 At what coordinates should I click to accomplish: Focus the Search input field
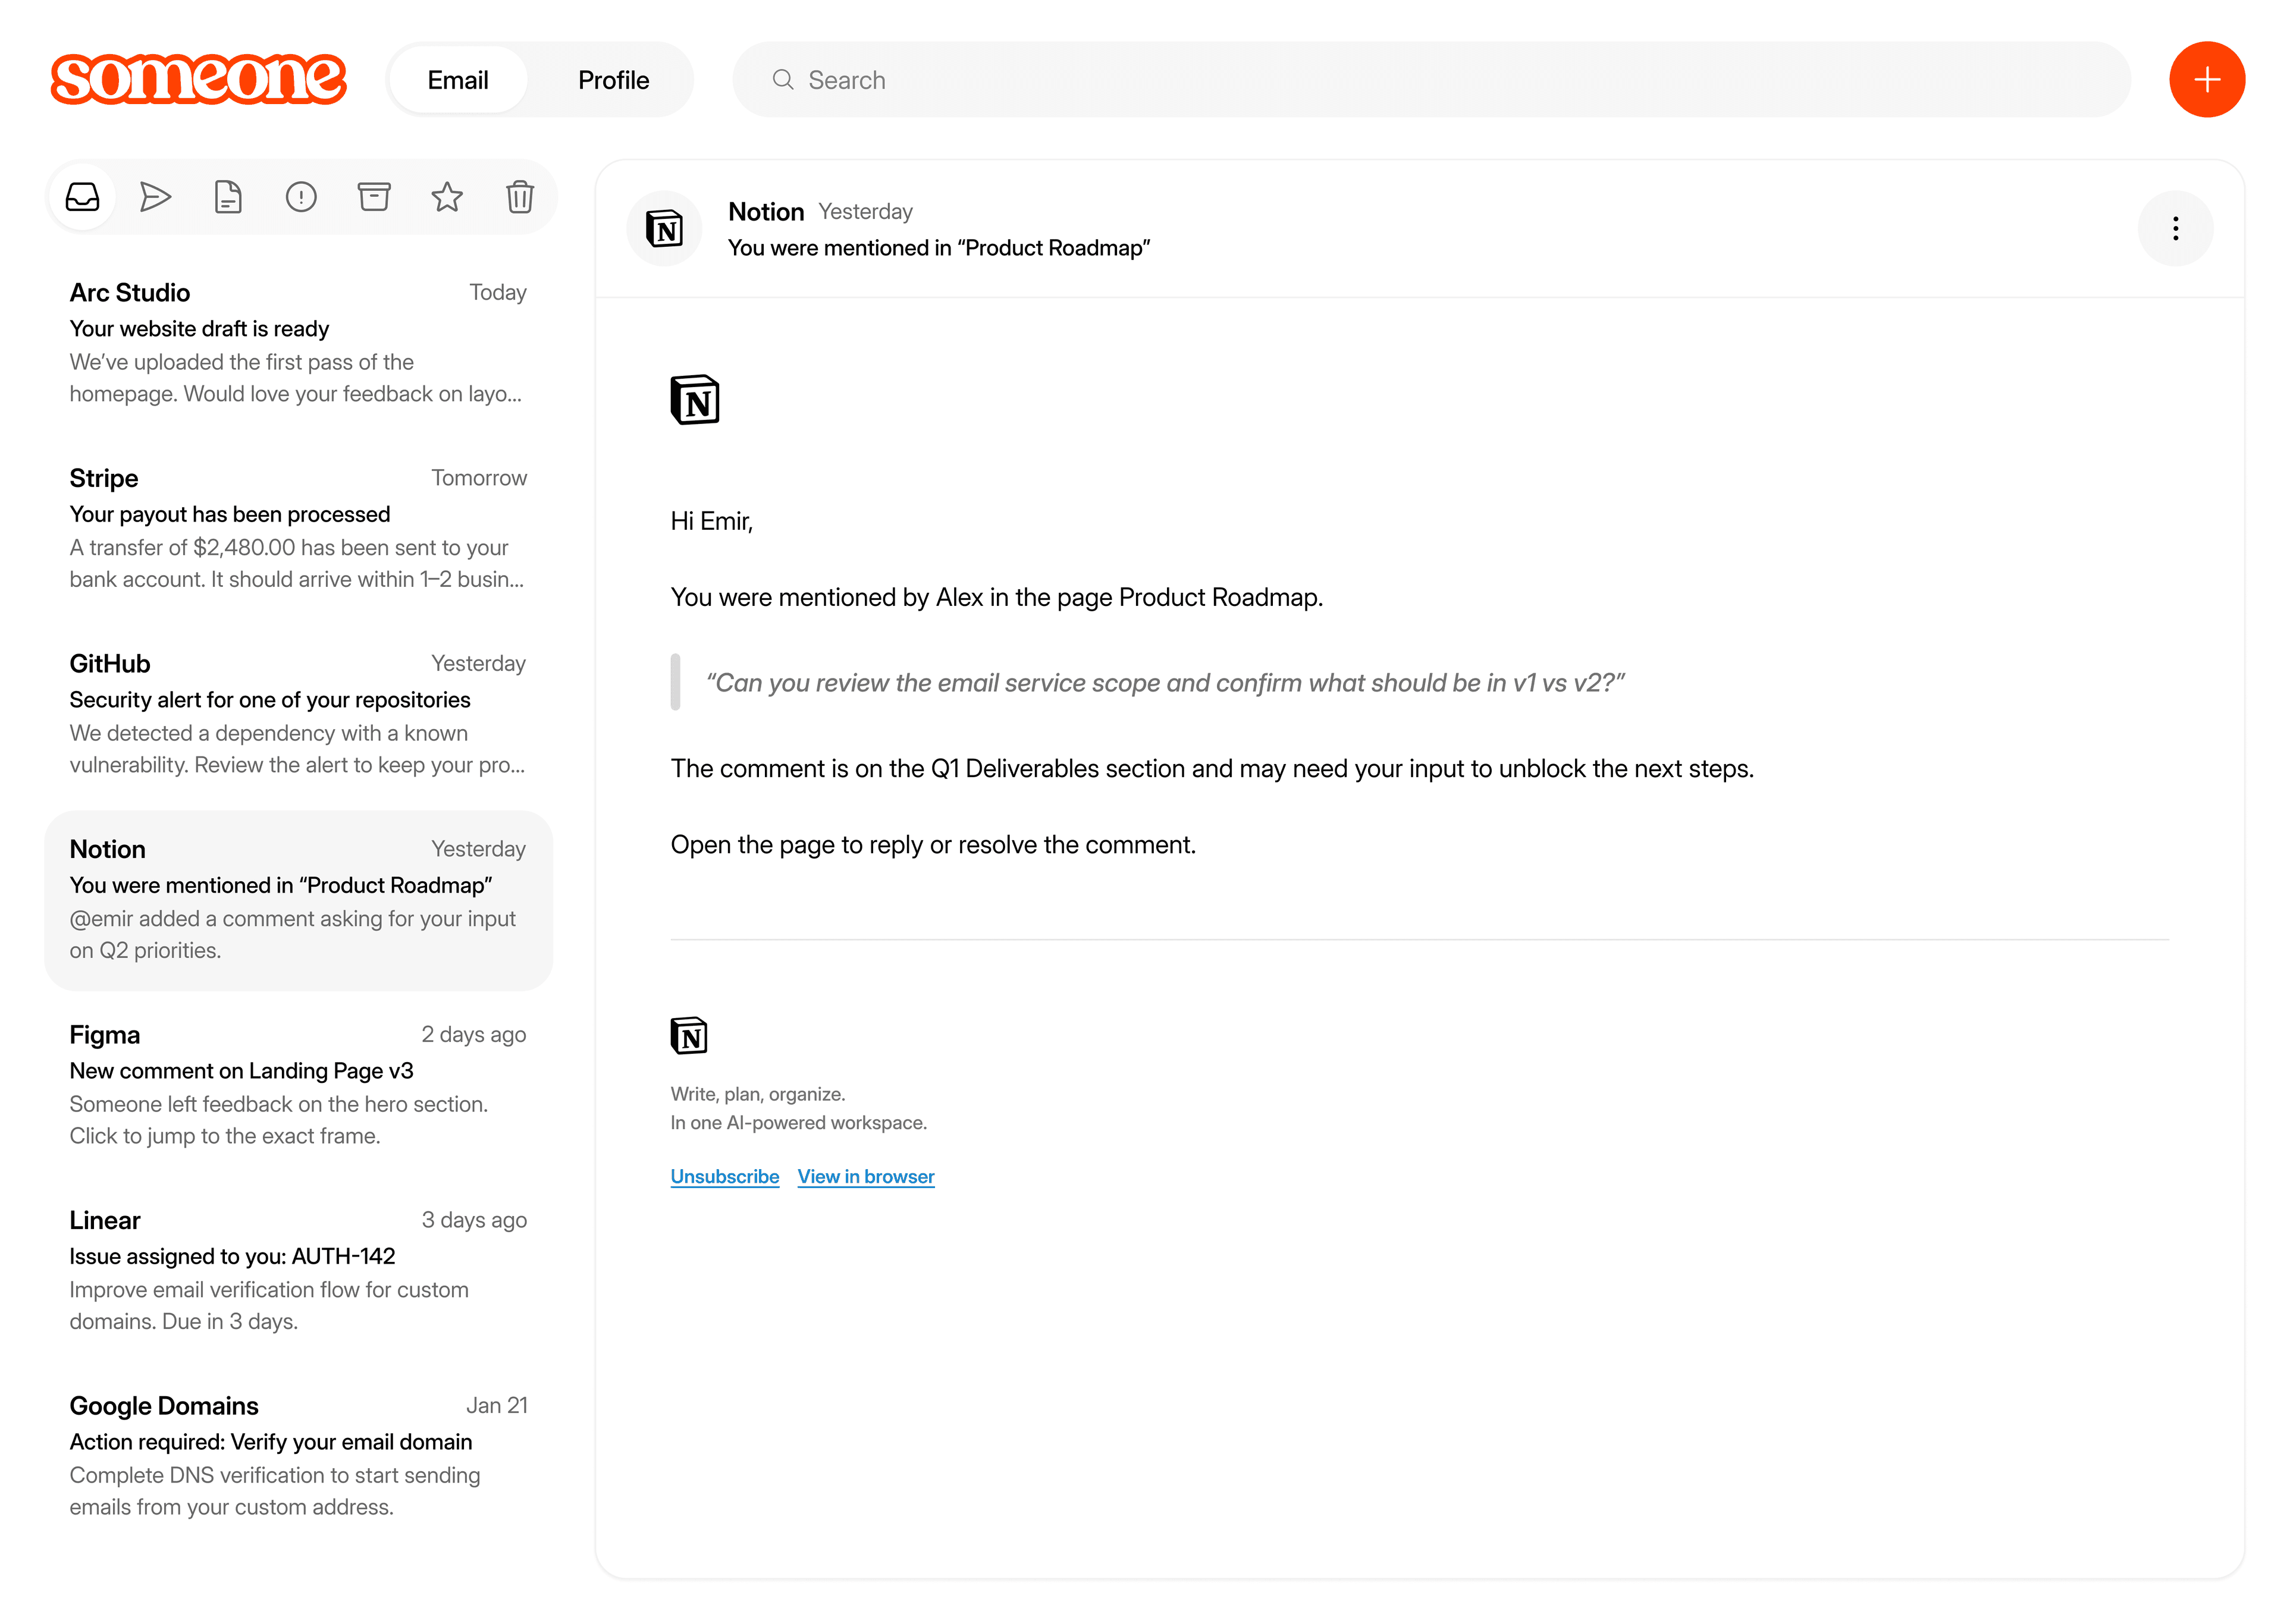(1431, 80)
